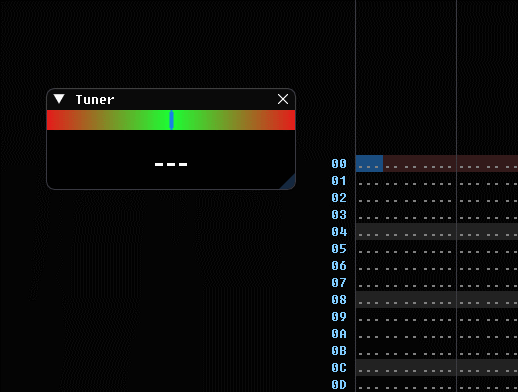Viewport: 518px width, 392px height.
Task: Select pattern row number 08
Action: [x=339, y=300]
